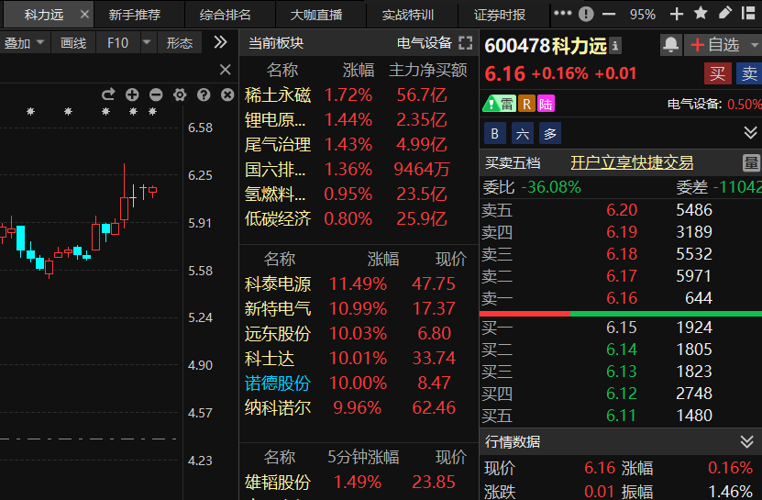Click the chart redo/share arrow icon
This screenshot has height=500, width=762.
(108, 94)
